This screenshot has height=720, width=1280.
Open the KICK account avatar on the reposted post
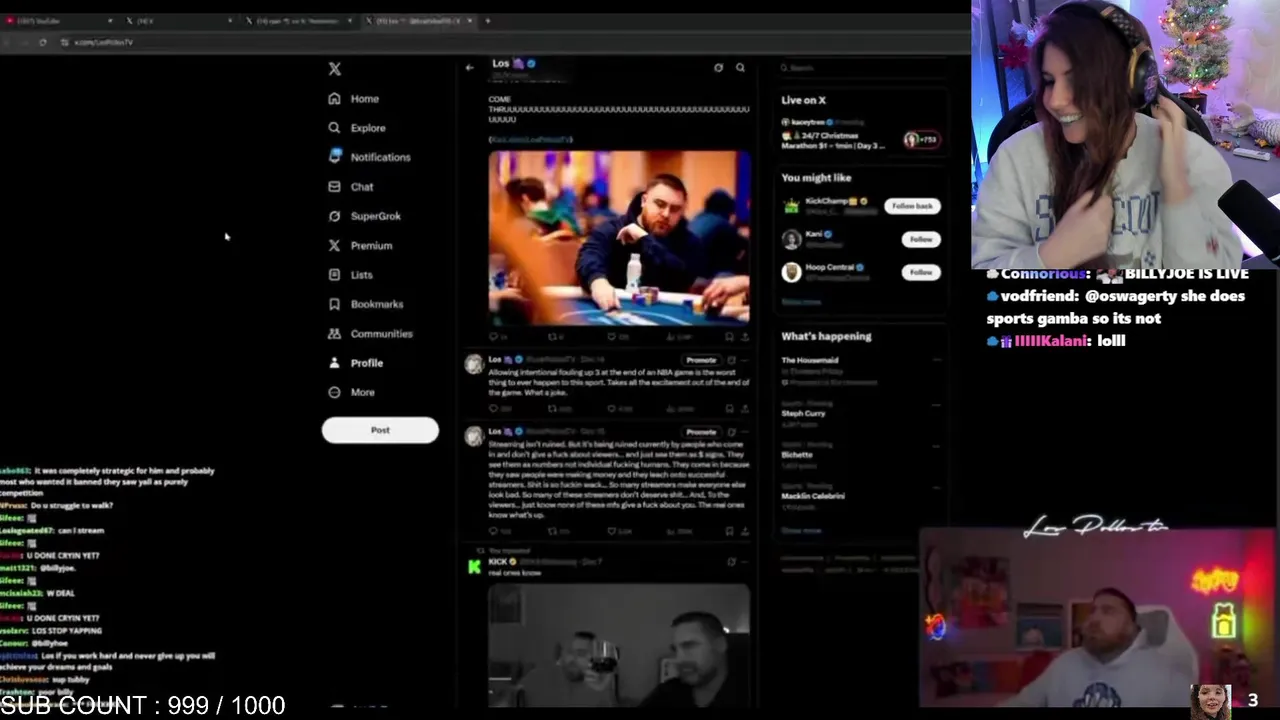[x=474, y=567]
